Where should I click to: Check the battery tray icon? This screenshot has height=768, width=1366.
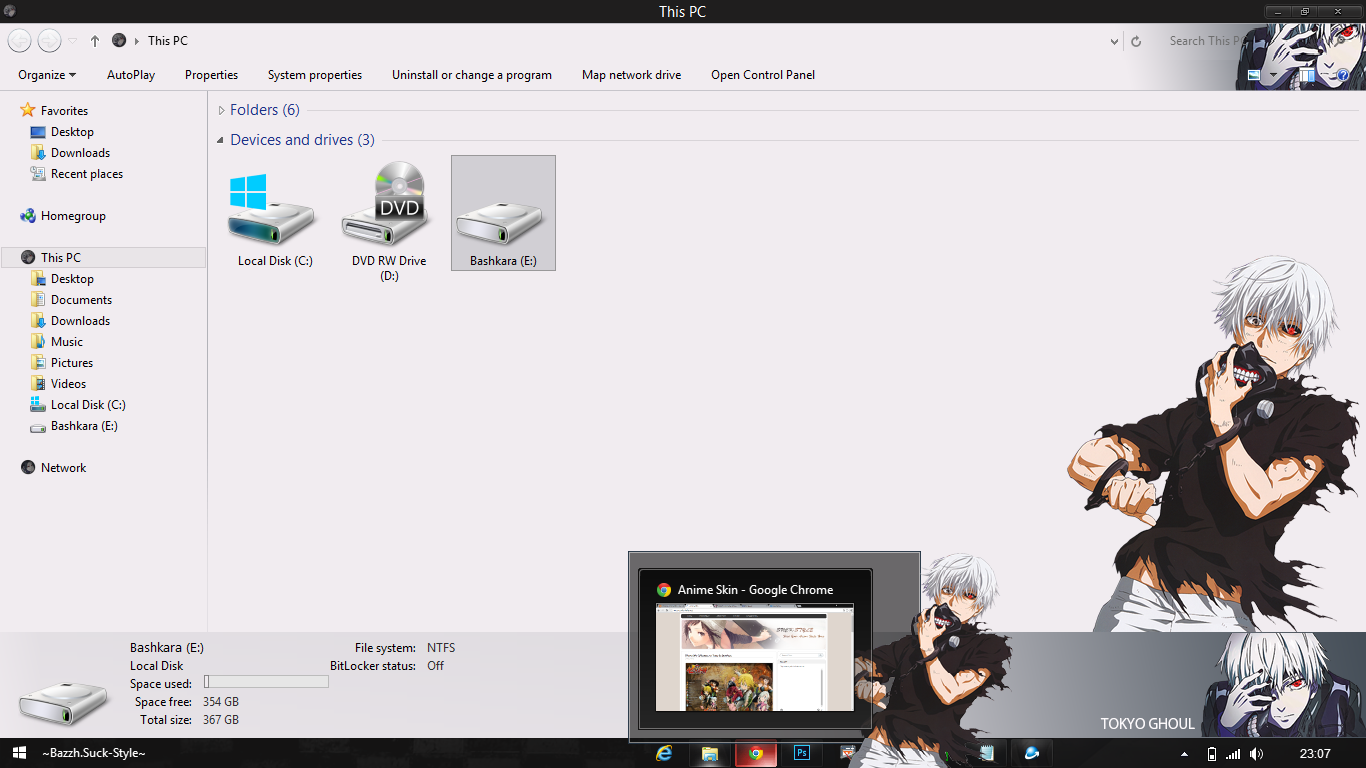[x=1212, y=754]
